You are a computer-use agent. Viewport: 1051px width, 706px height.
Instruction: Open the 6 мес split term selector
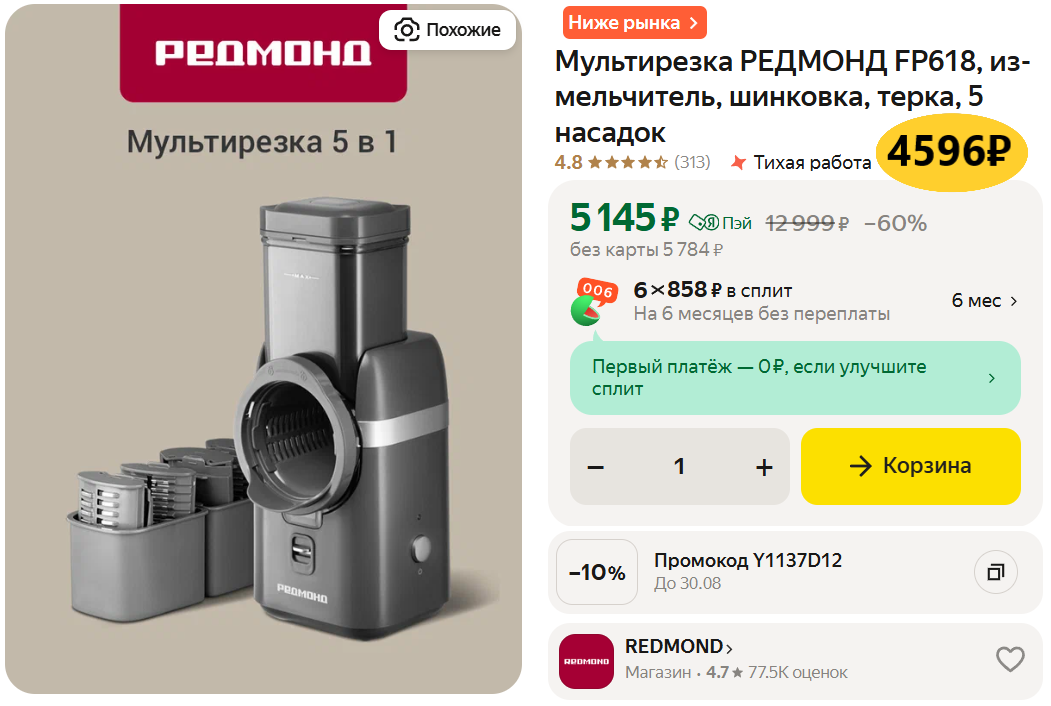(x=985, y=301)
